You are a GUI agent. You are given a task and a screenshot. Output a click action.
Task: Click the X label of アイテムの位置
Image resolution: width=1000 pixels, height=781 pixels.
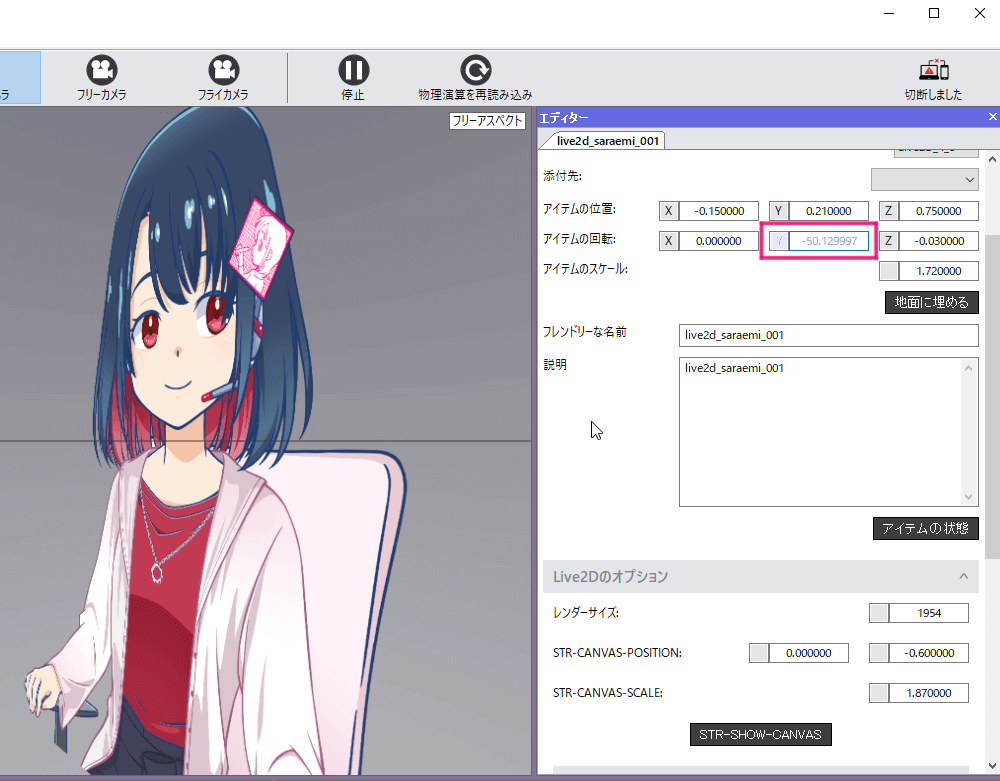(x=668, y=211)
